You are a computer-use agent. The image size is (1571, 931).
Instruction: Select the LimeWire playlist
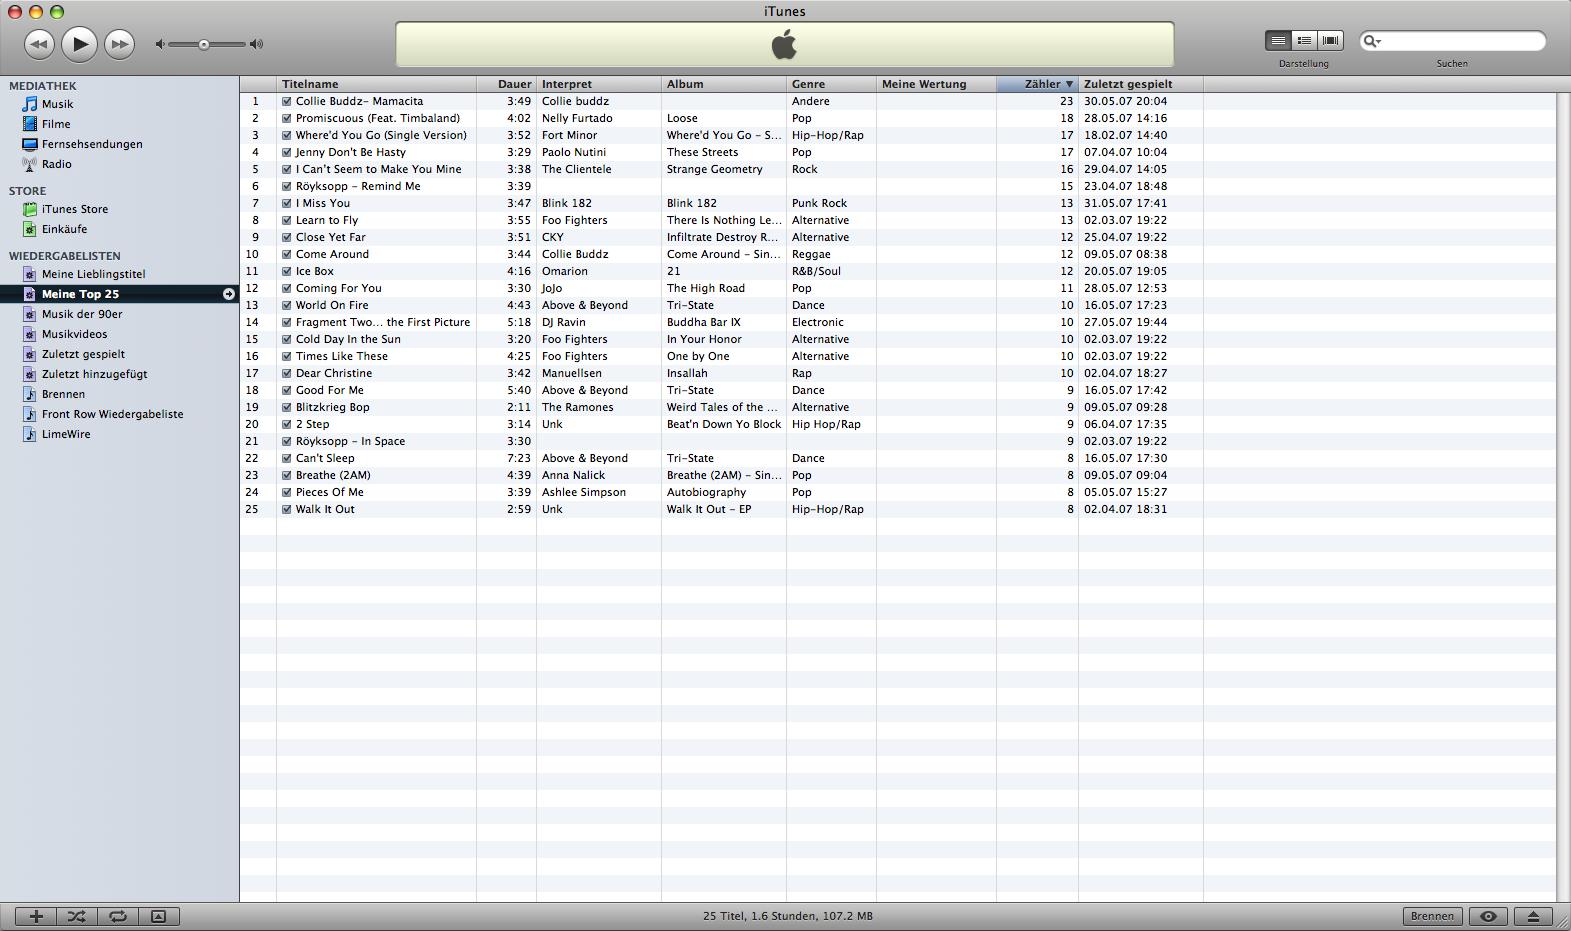pos(66,434)
